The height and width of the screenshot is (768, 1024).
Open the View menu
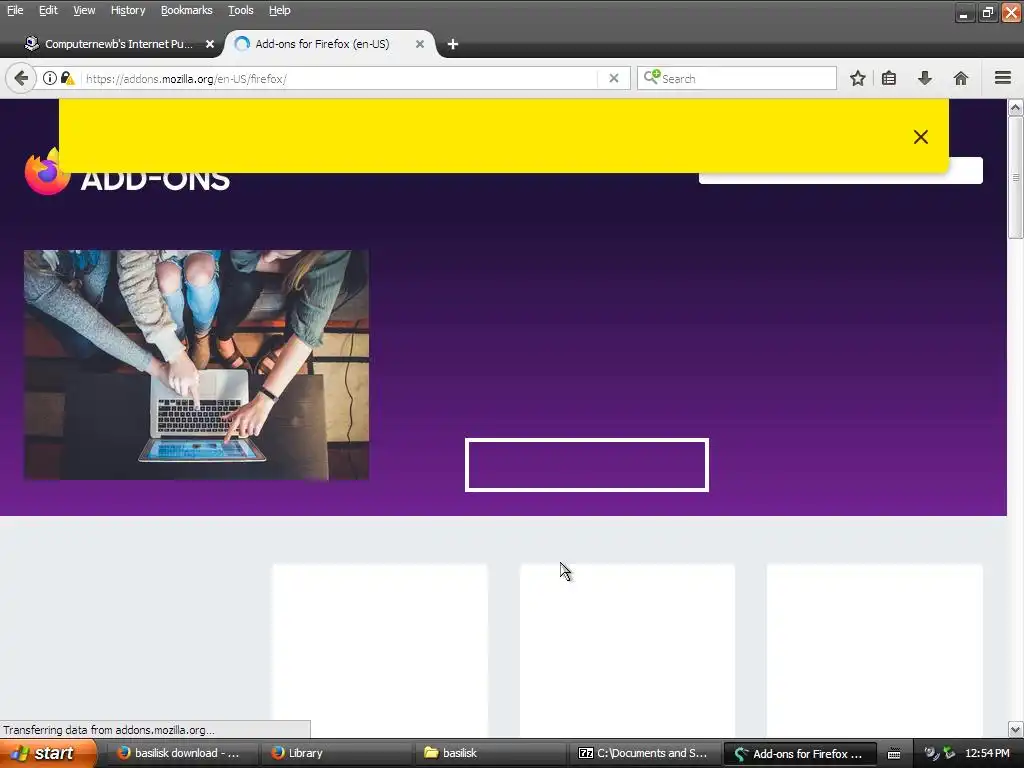(x=84, y=10)
